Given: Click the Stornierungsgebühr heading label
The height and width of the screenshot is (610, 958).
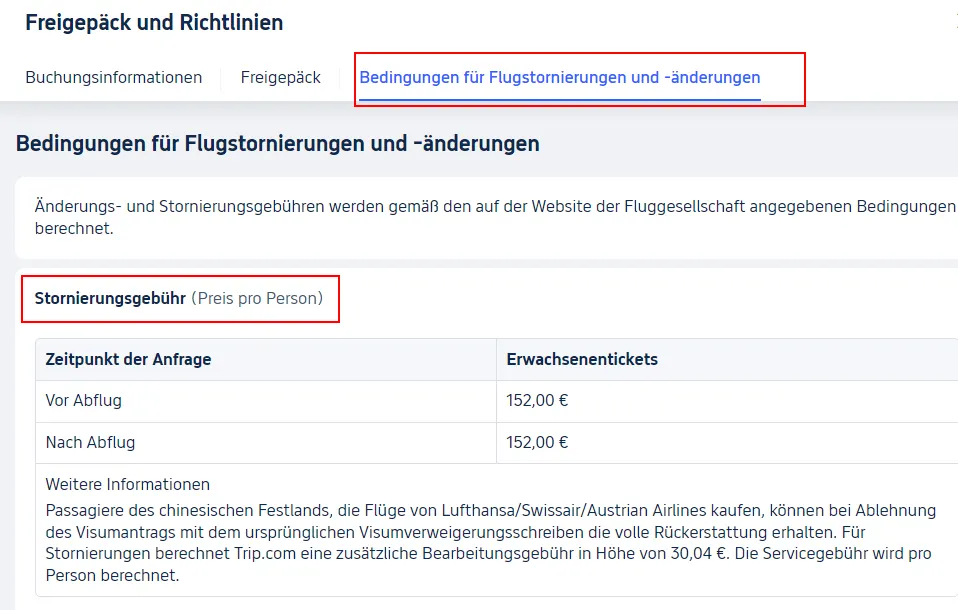Looking at the screenshot, I should [110, 298].
